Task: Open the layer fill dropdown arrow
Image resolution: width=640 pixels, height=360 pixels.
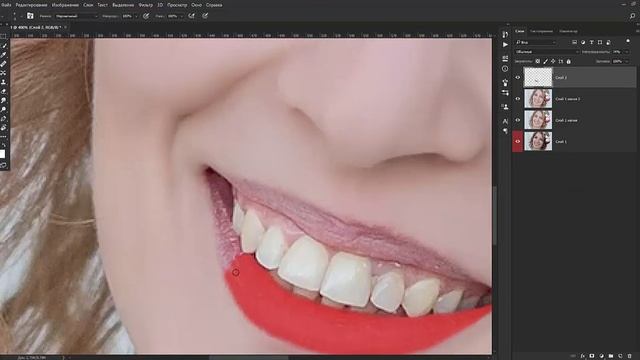Action: coord(627,62)
